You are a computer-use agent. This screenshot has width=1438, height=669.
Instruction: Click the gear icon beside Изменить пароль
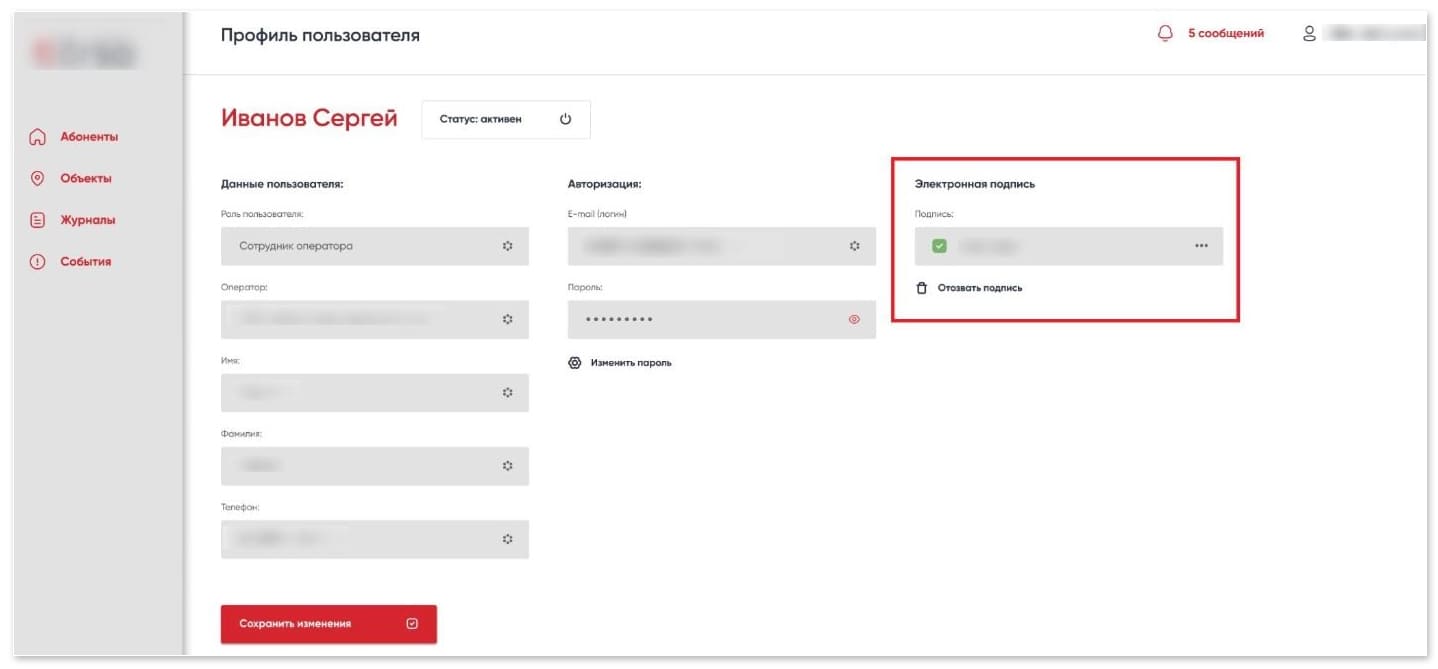pyautogui.click(x=574, y=363)
